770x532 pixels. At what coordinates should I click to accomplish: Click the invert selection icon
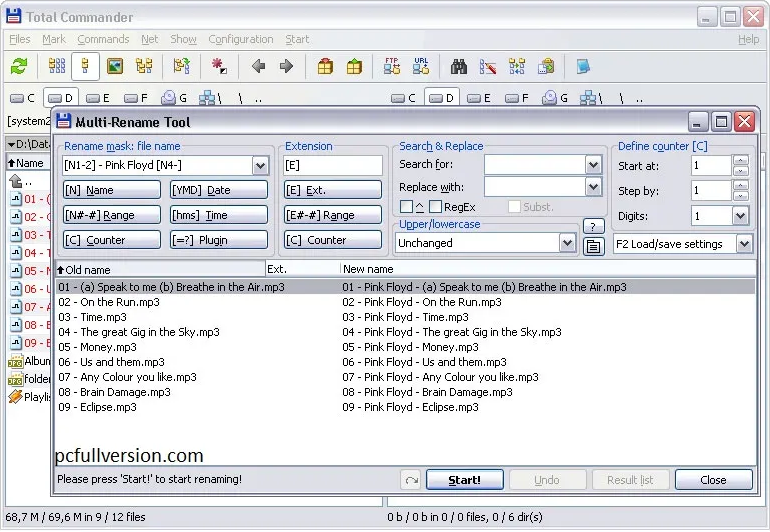coord(219,66)
